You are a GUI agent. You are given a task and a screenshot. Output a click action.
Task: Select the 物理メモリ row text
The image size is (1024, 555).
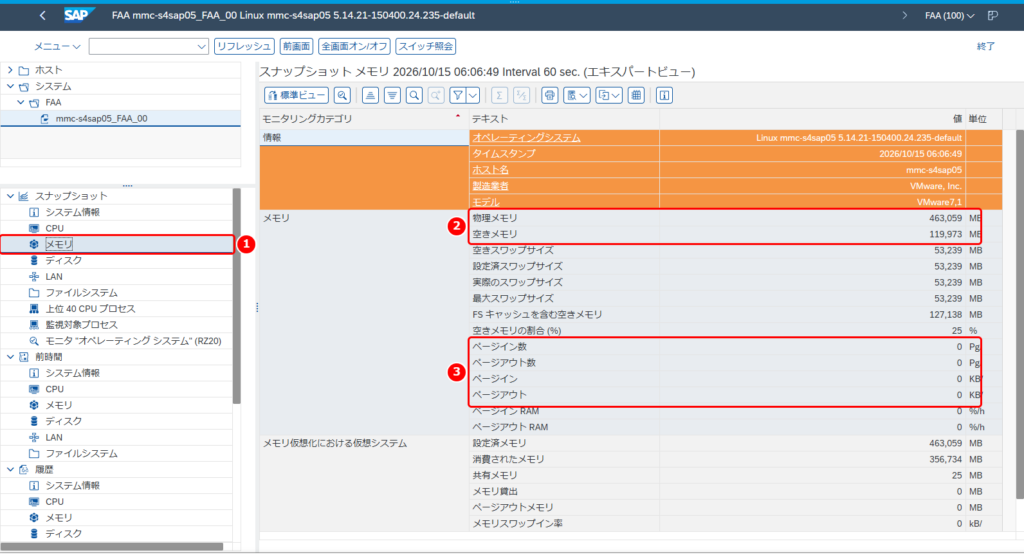495,218
